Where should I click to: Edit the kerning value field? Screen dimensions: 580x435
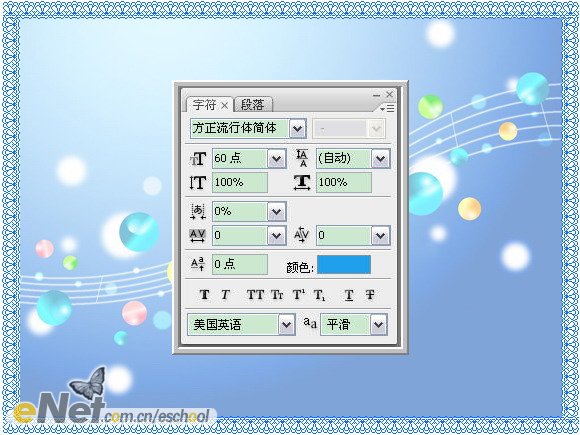pos(344,235)
